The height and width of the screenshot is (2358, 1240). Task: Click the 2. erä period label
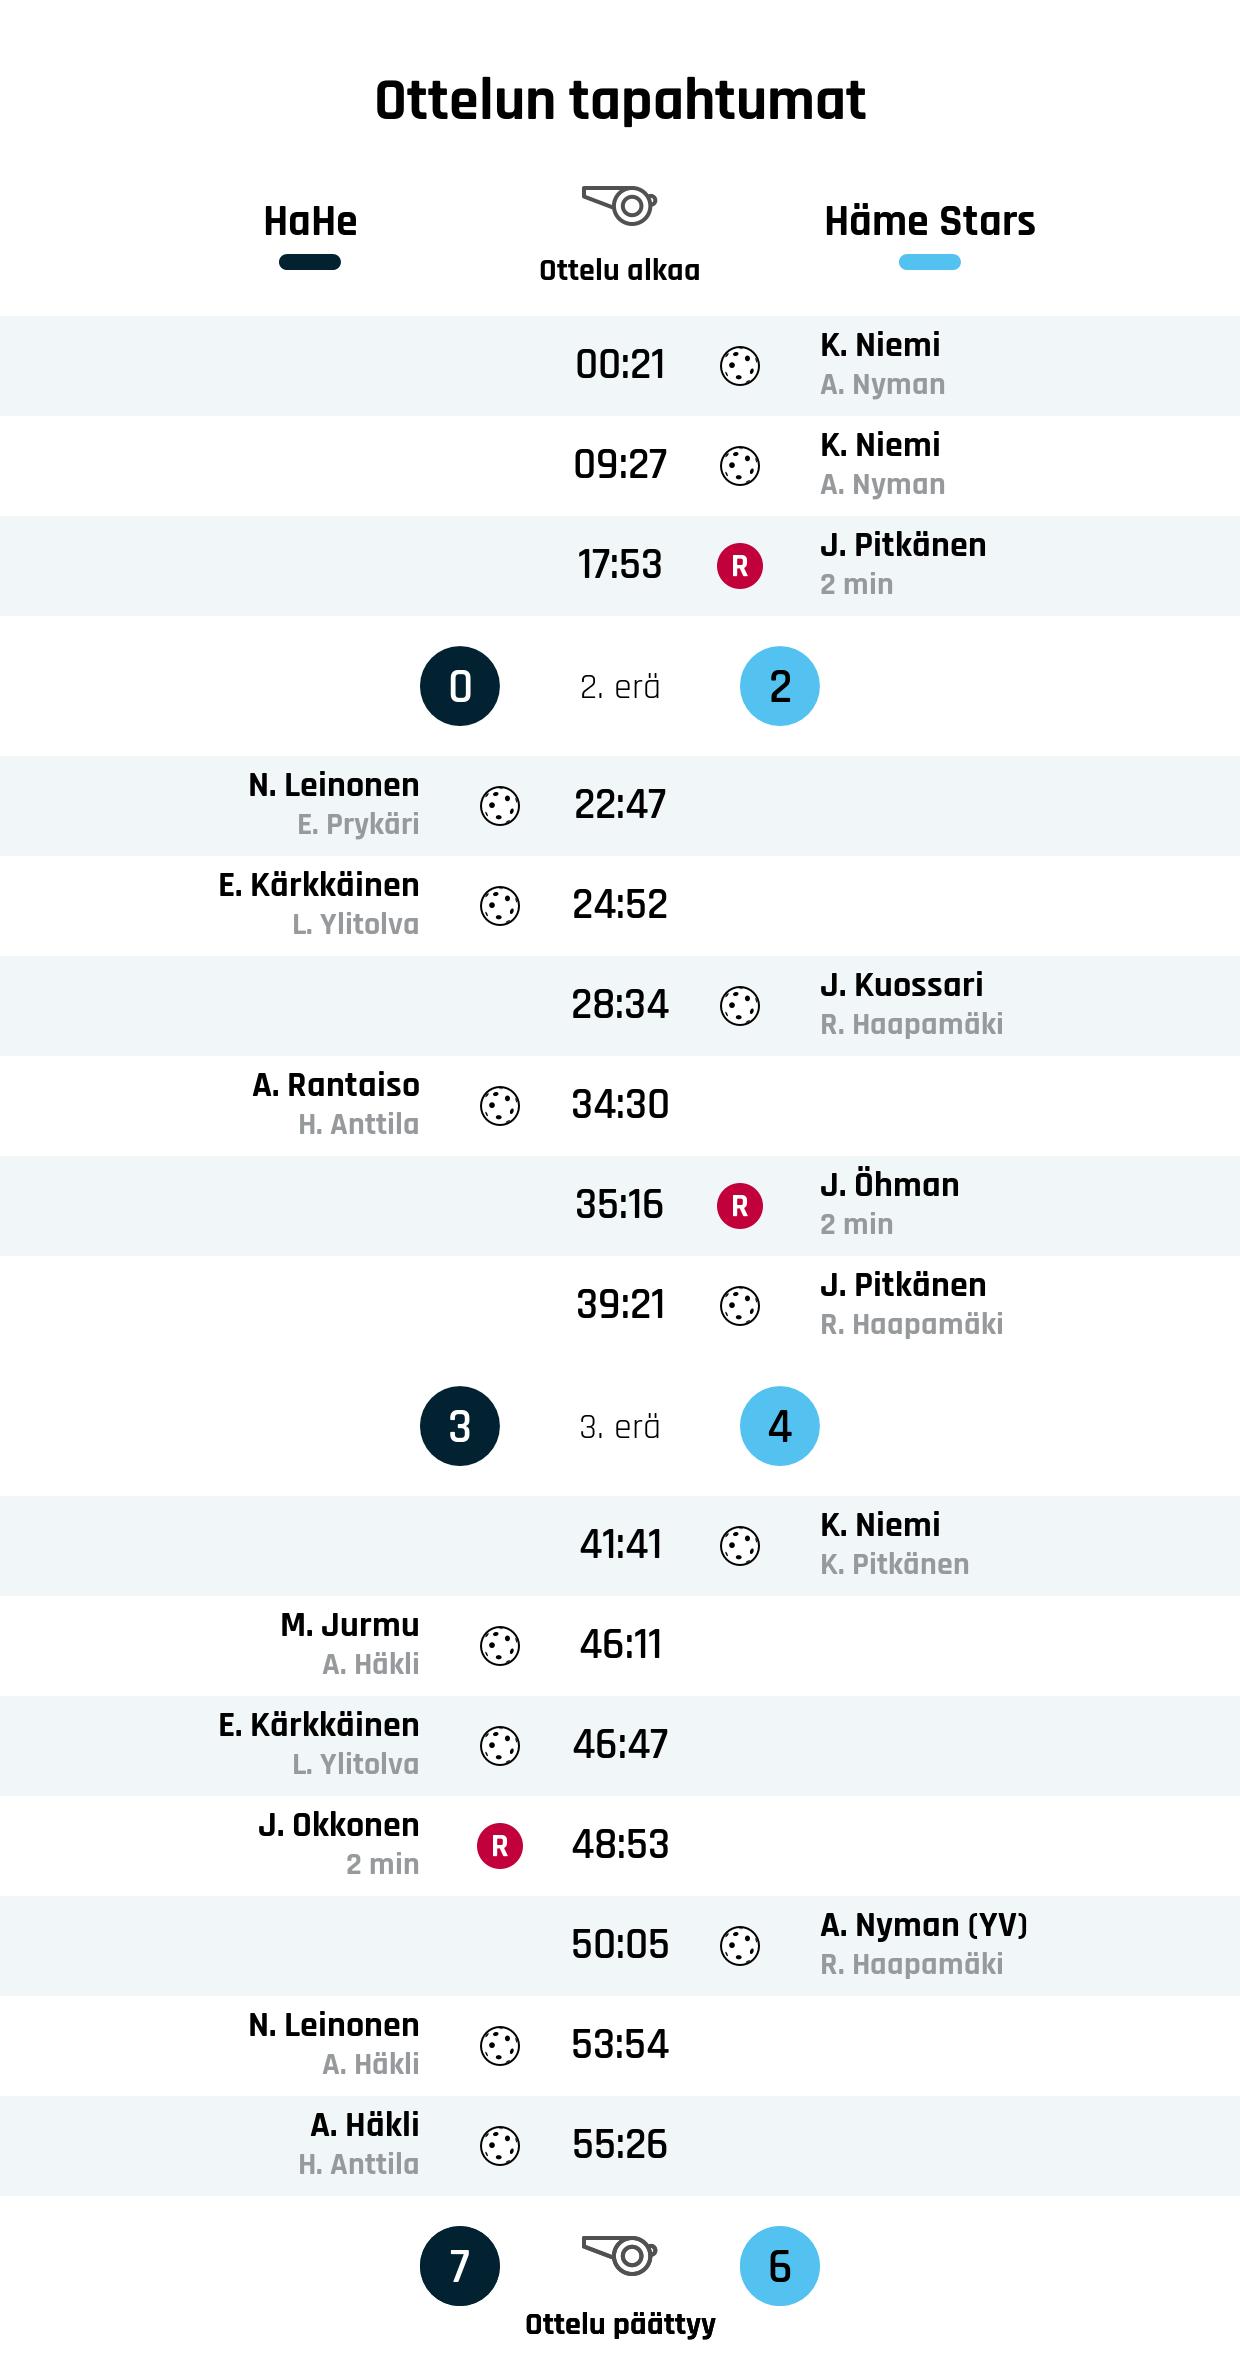pos(620,687)
